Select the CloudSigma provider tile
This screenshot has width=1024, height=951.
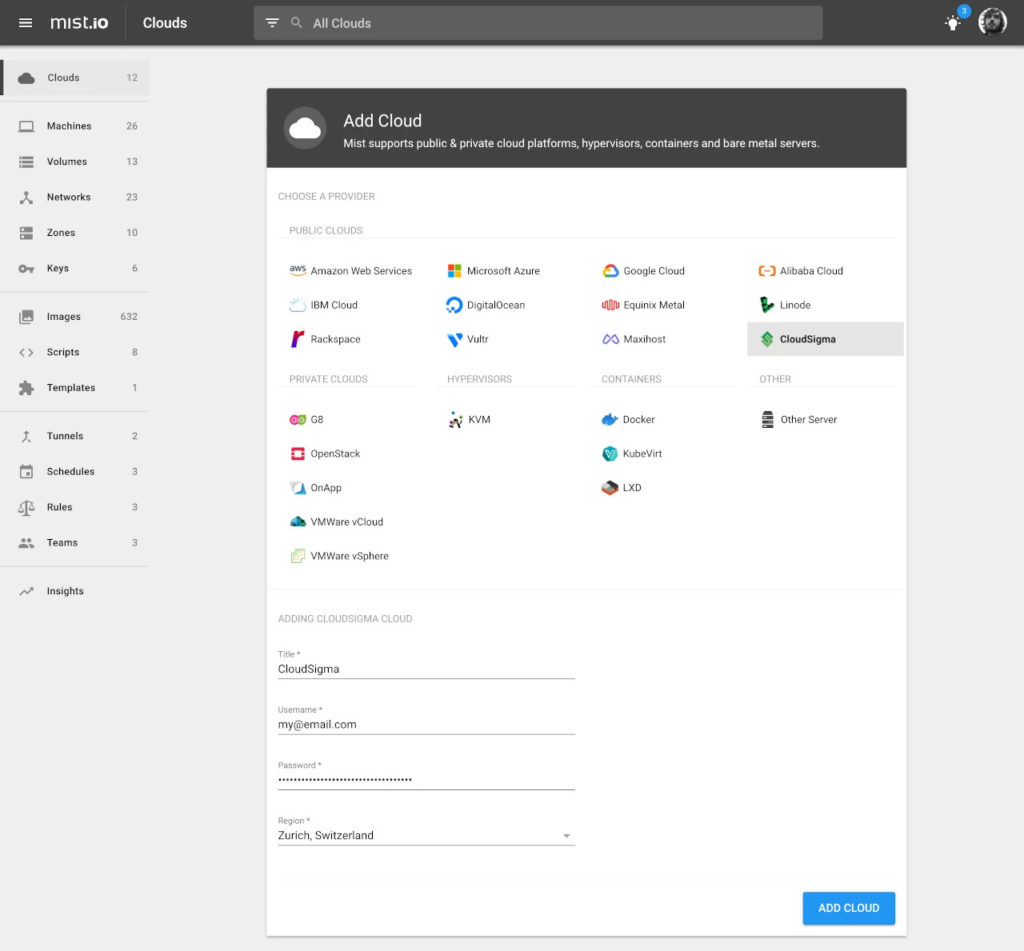point(824,339)
